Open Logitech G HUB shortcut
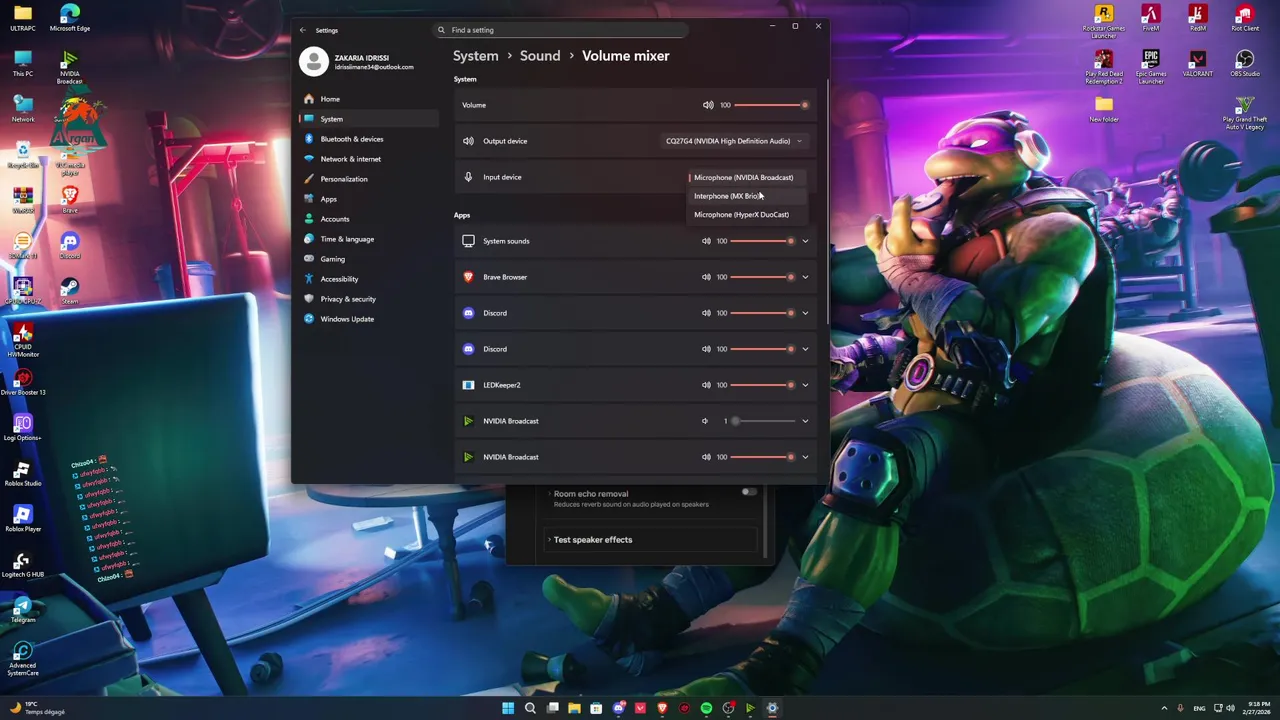The height and width of the screenshot is (720, 1280). click(22, 565)
